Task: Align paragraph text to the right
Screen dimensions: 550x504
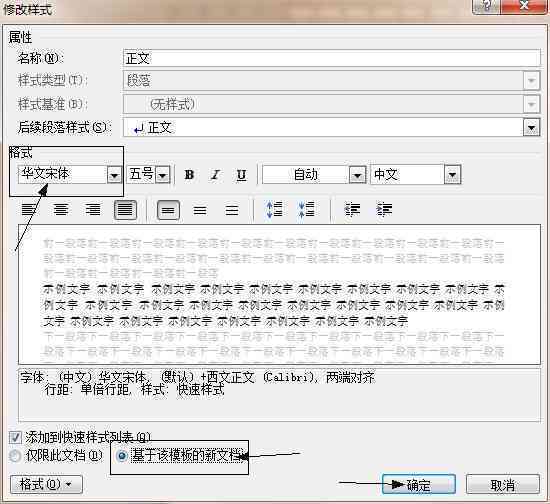Action: click(93, 210)
